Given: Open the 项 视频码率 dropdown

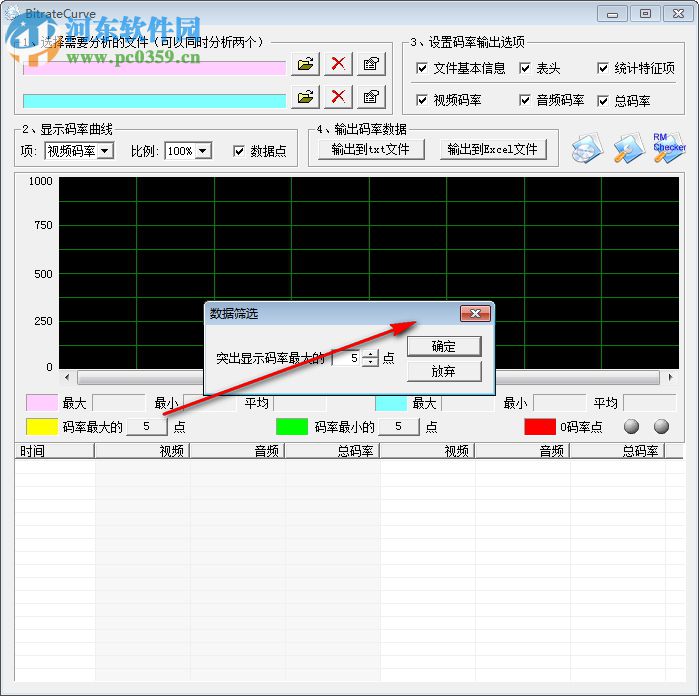Looking at the screenshot, I should (105, 151).
